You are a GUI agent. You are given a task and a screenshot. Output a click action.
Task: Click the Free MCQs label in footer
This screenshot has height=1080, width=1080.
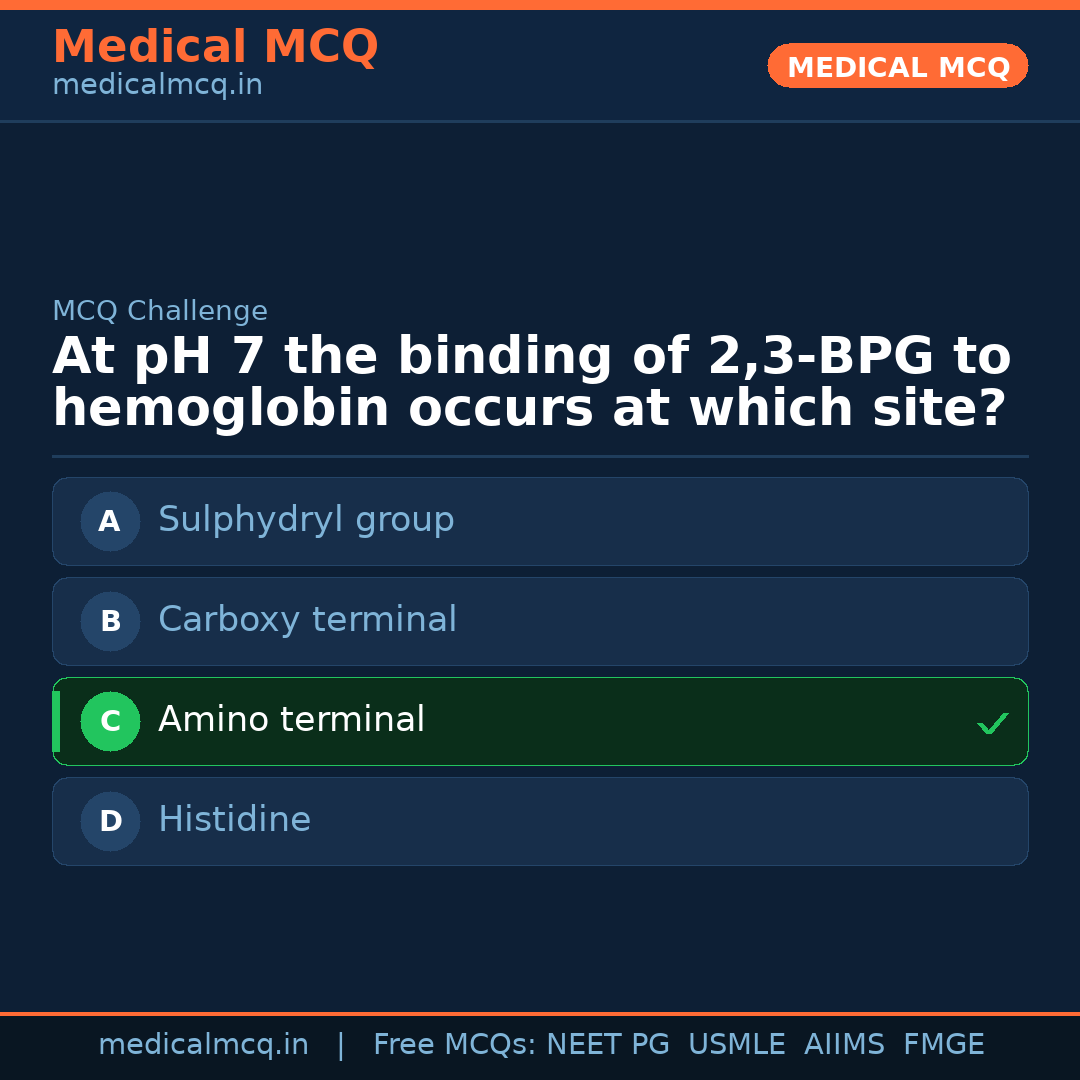point(454,1045)
